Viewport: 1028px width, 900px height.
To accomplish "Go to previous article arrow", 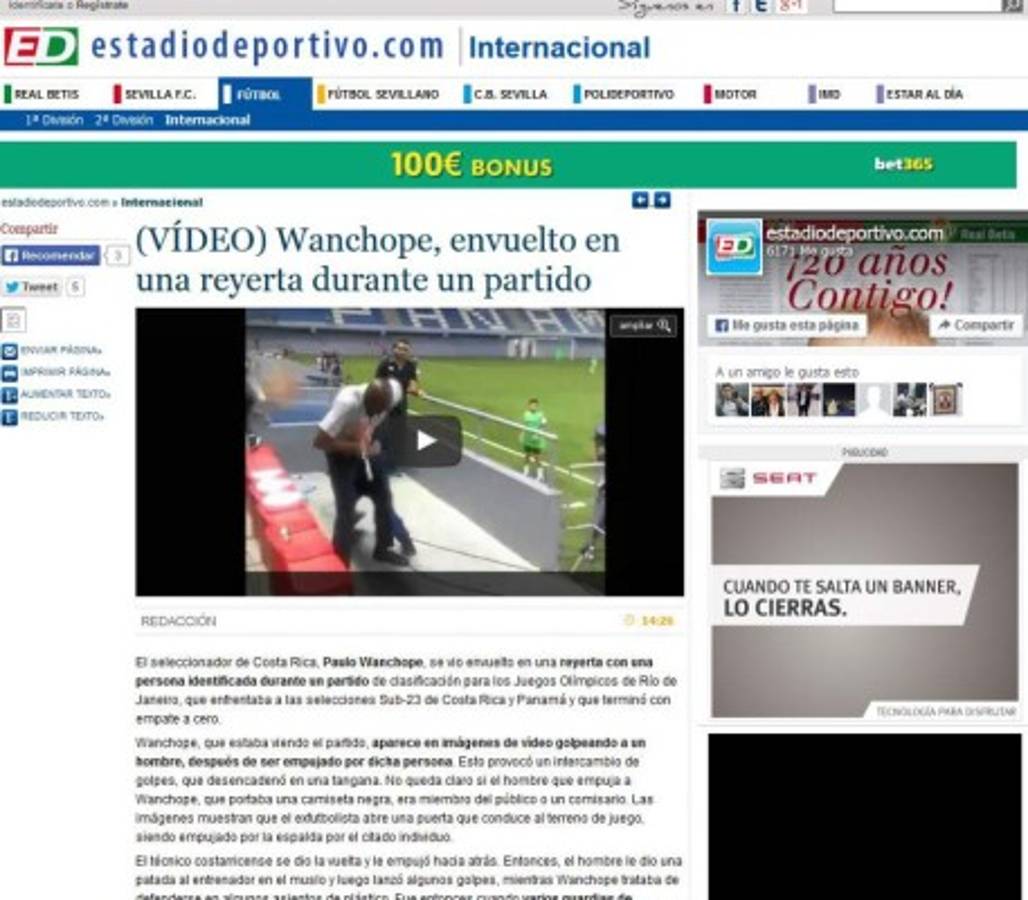I will click(640, 201).
